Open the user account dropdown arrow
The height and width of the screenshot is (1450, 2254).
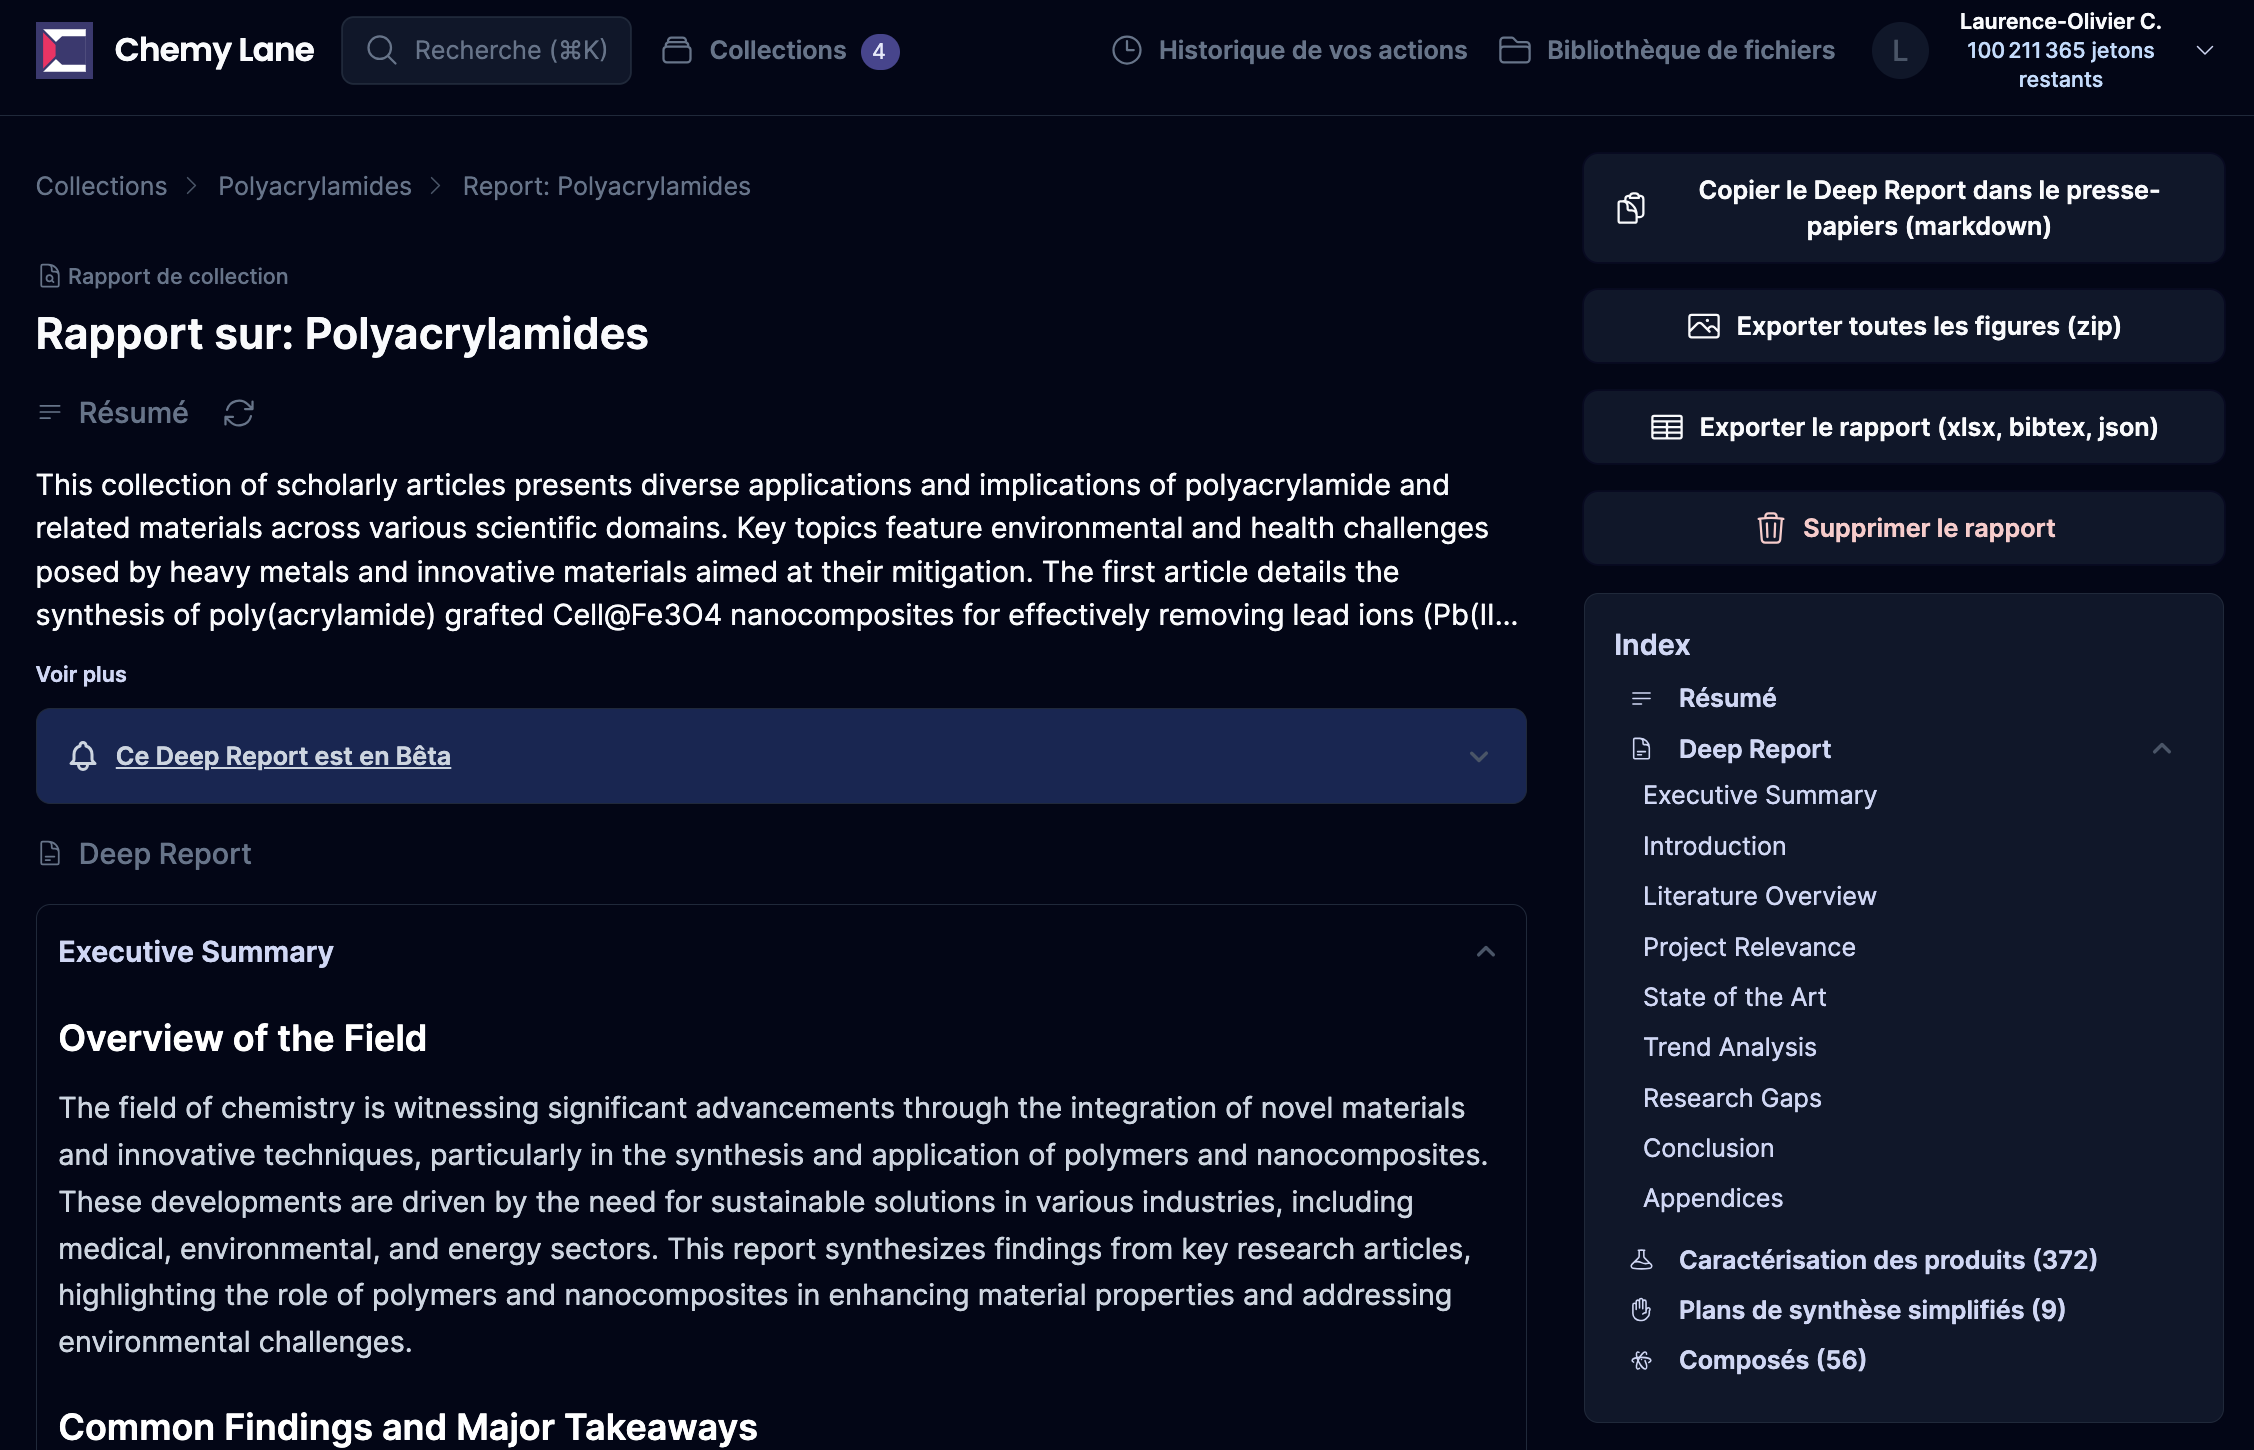click(x=2204, y=50)
